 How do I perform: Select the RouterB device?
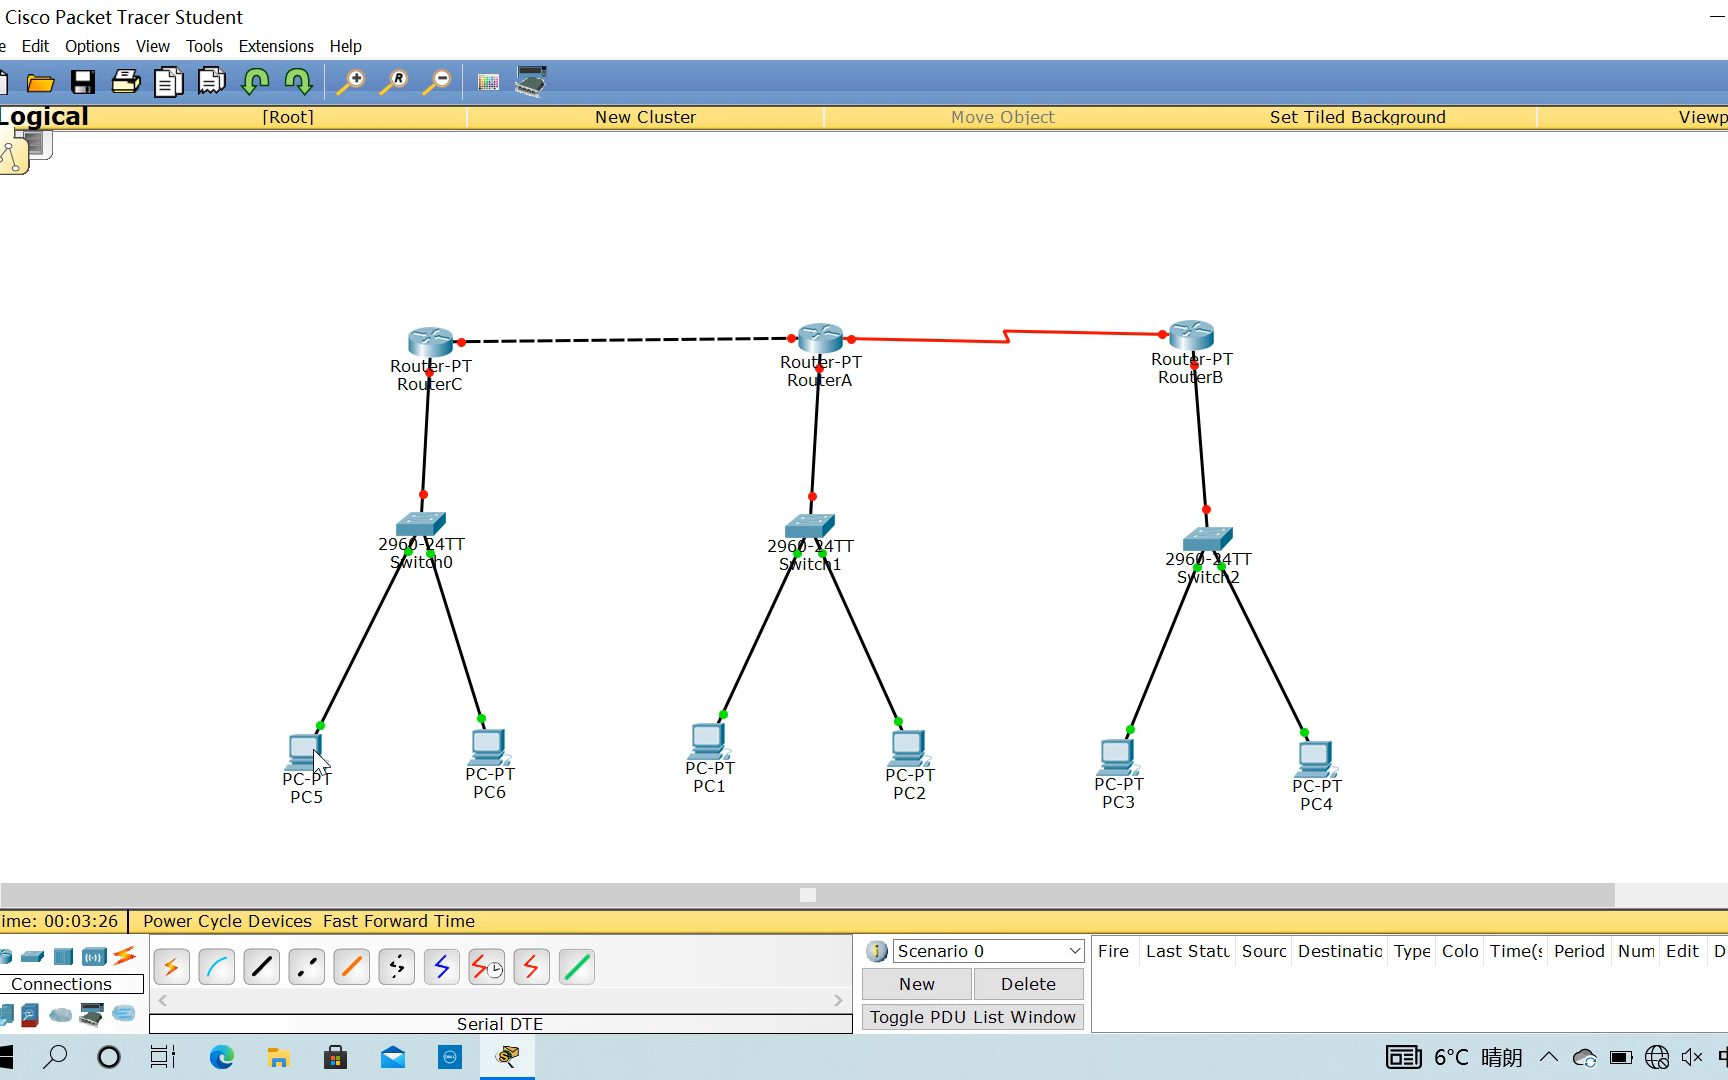[1191, 335]
